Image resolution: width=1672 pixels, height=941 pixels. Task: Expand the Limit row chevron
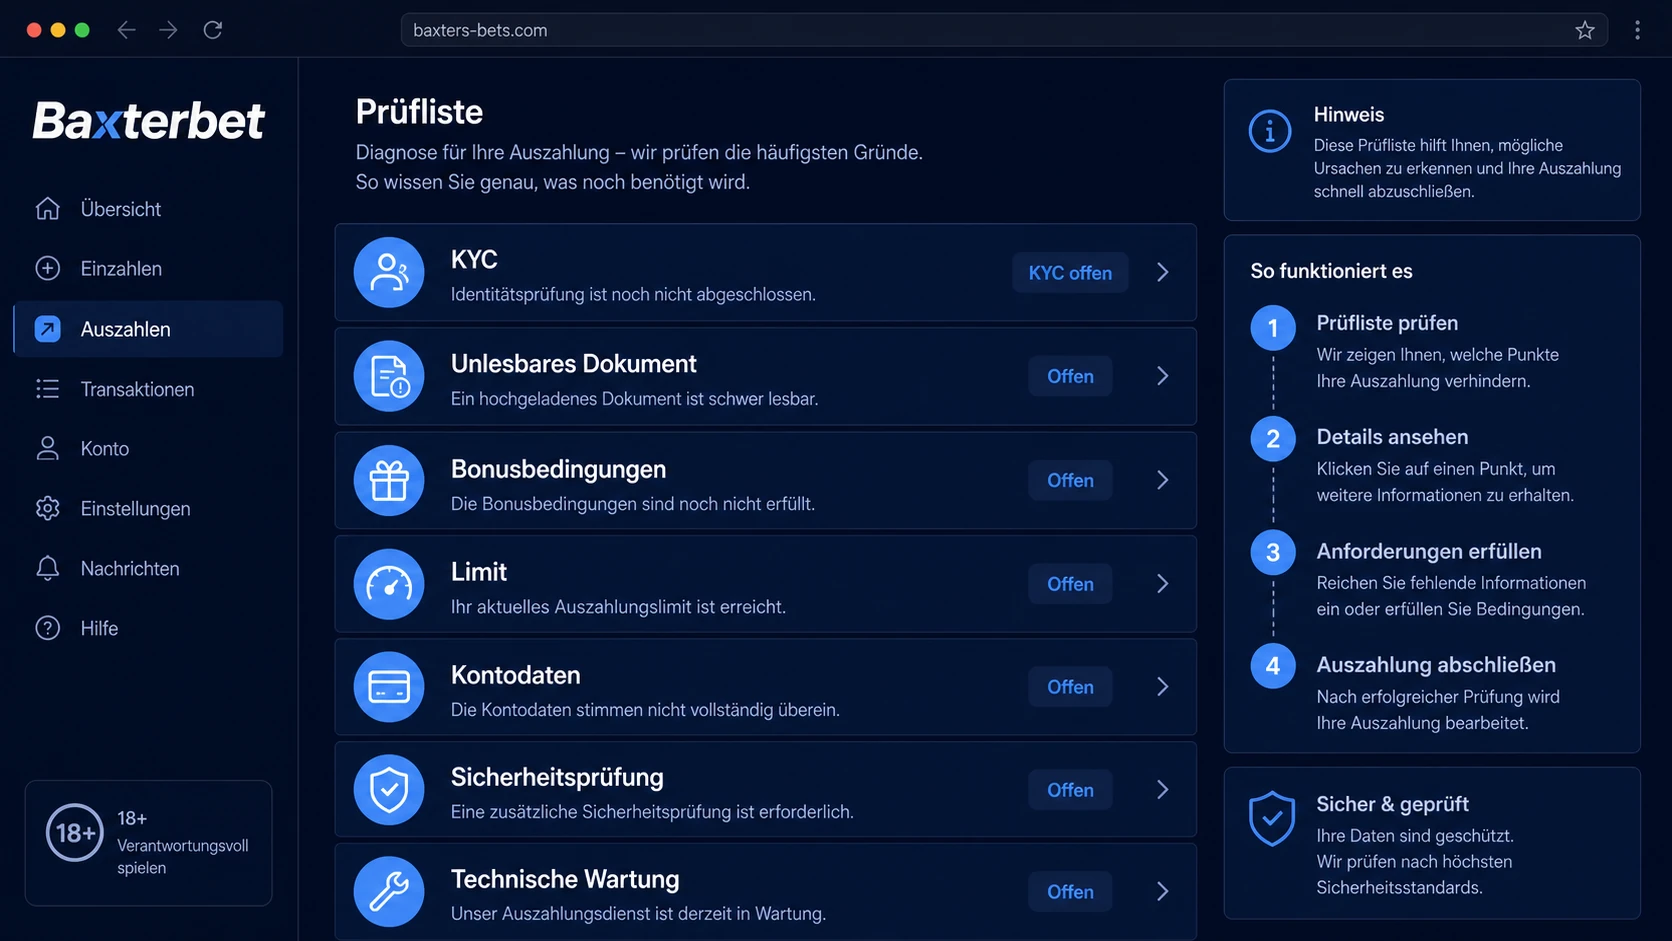pos(1163,584)
